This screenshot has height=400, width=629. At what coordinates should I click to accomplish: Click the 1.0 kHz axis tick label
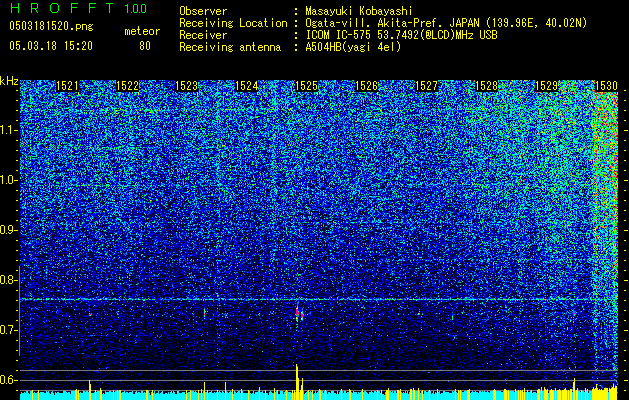[8, 181]
